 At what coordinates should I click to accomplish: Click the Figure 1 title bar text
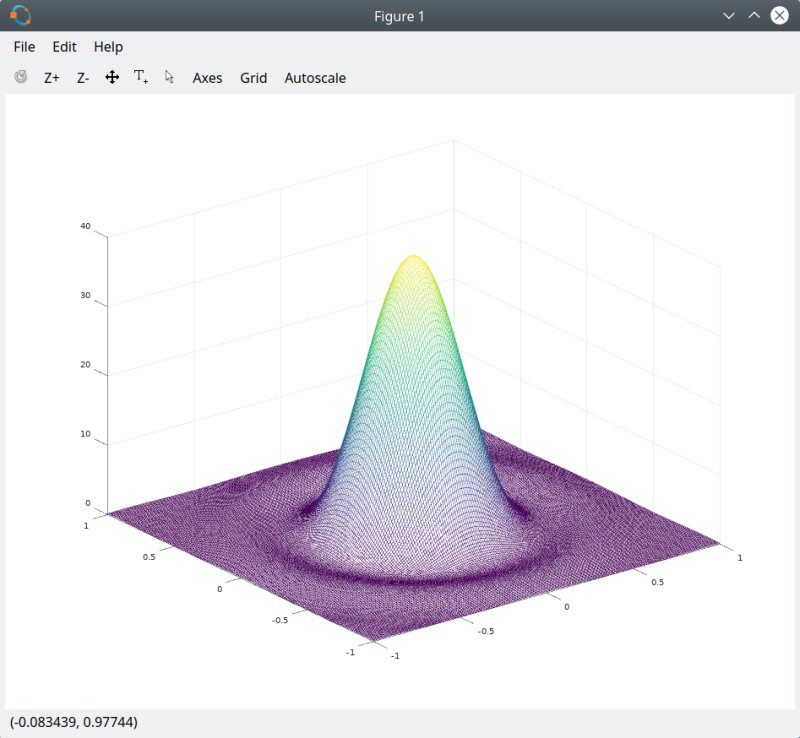coord(400,16)
